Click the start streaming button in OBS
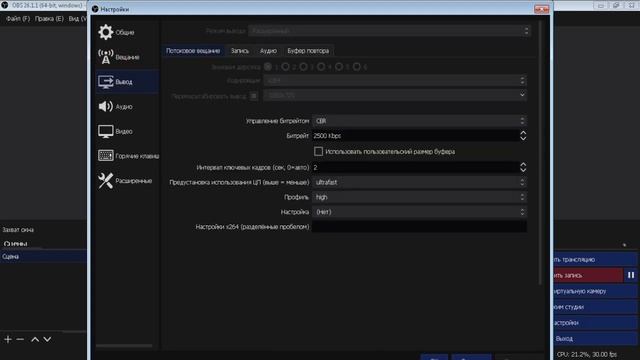This screenshot has width=640, height=360. [596, 259]
